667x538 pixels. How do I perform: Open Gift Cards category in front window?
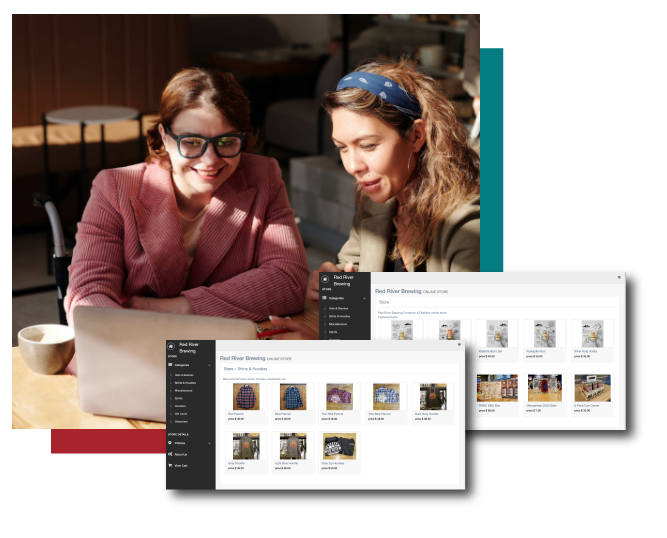(181, 414)
